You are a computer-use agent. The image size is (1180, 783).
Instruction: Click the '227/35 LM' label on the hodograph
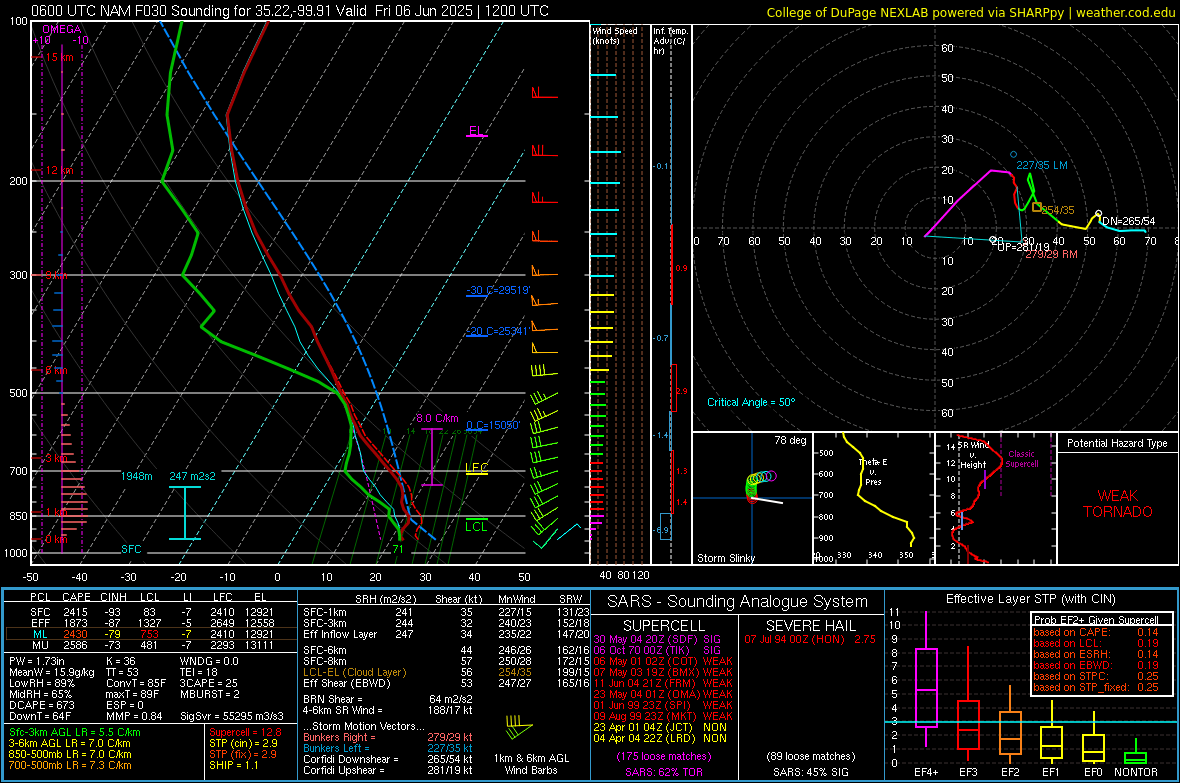tap(1042, 165)
